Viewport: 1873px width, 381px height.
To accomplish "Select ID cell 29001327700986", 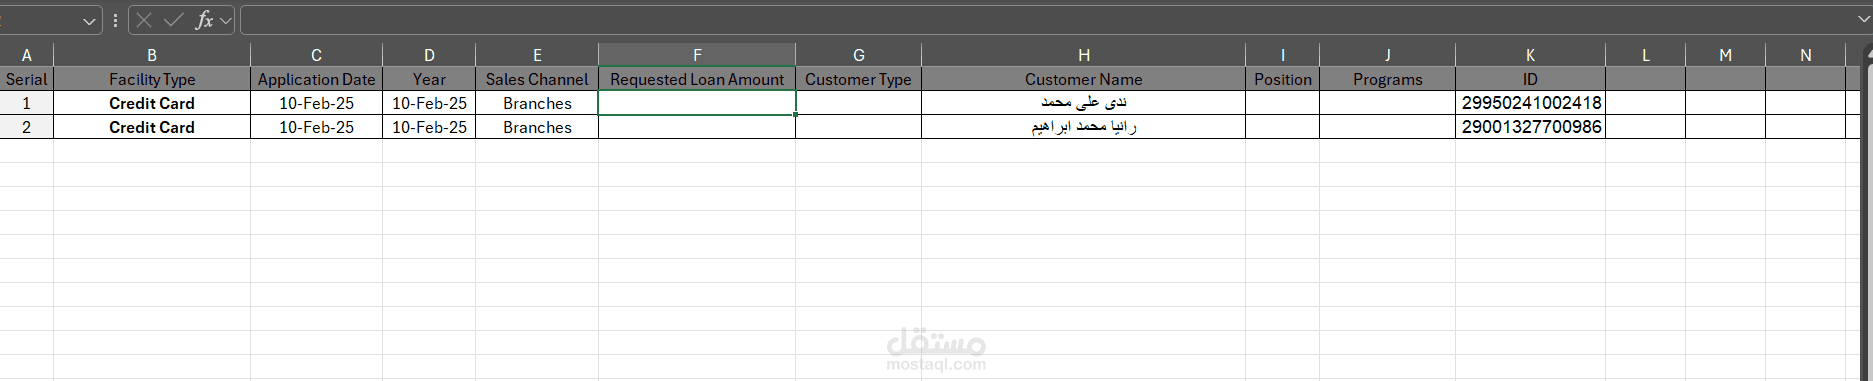I will [x=1531, y=127].
